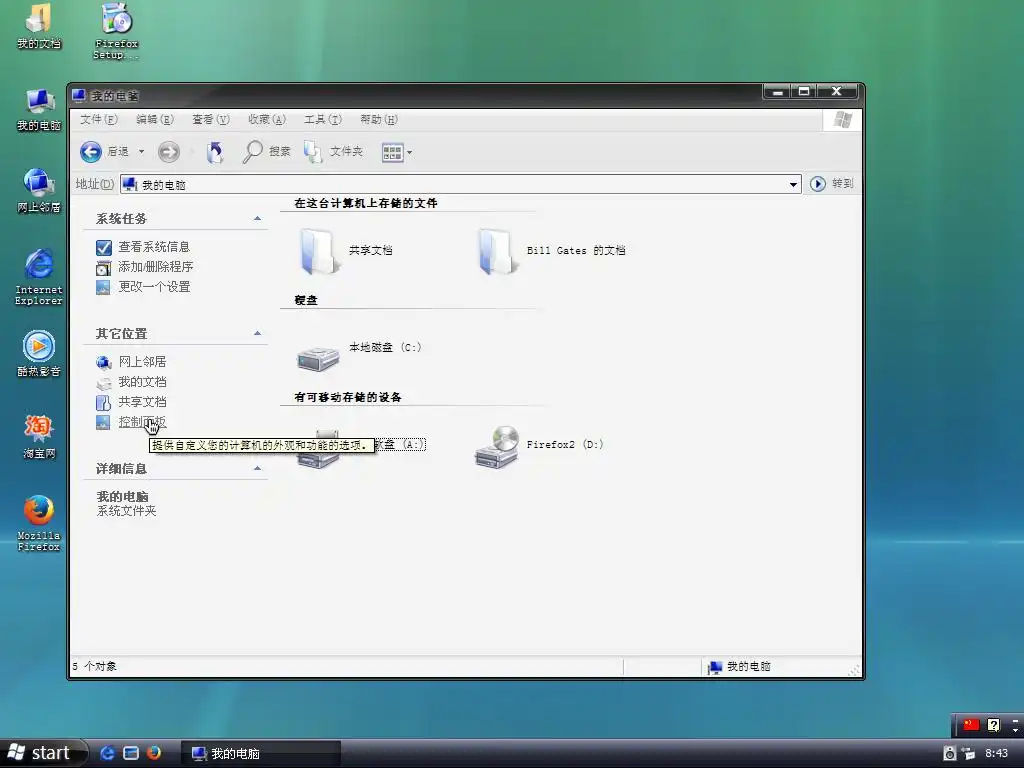Select 本地磁盘 (C:) drive icon
Screen dimensions: 1024x768
click(x=318, y=358)
